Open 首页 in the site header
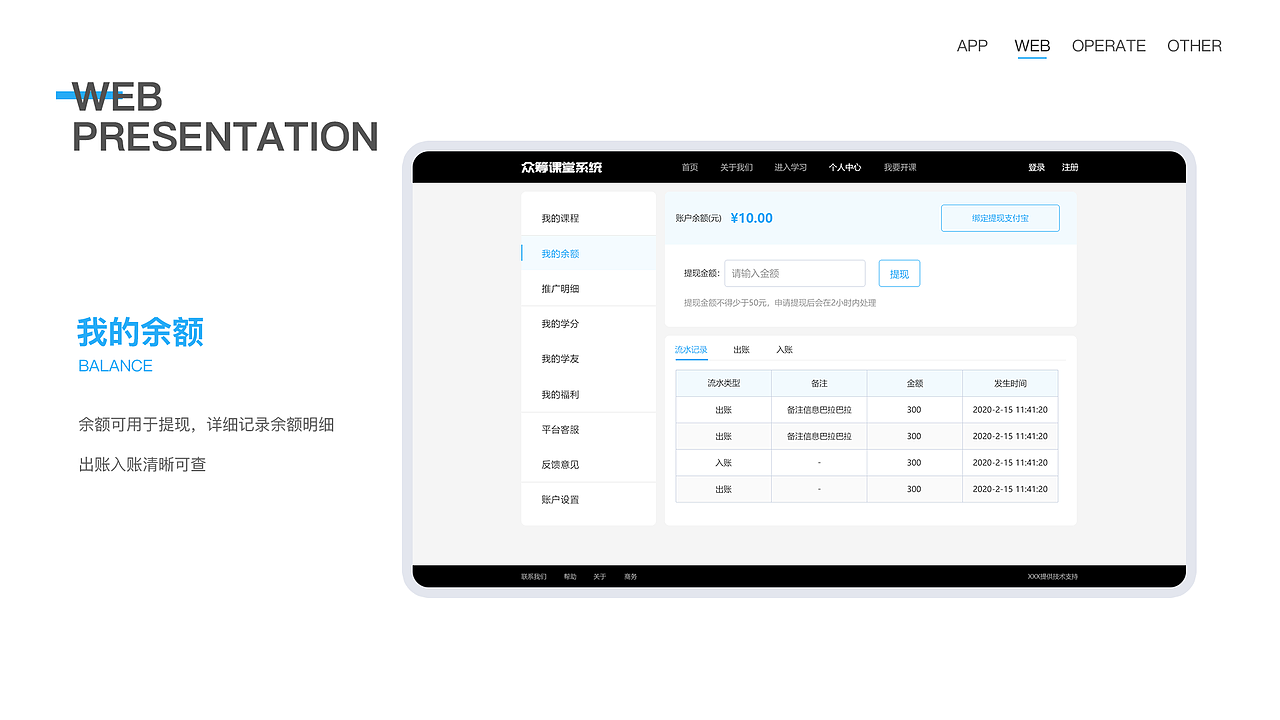Viewport: 1280px width, 720px height. pyautogui.click(x=690, y=168)
